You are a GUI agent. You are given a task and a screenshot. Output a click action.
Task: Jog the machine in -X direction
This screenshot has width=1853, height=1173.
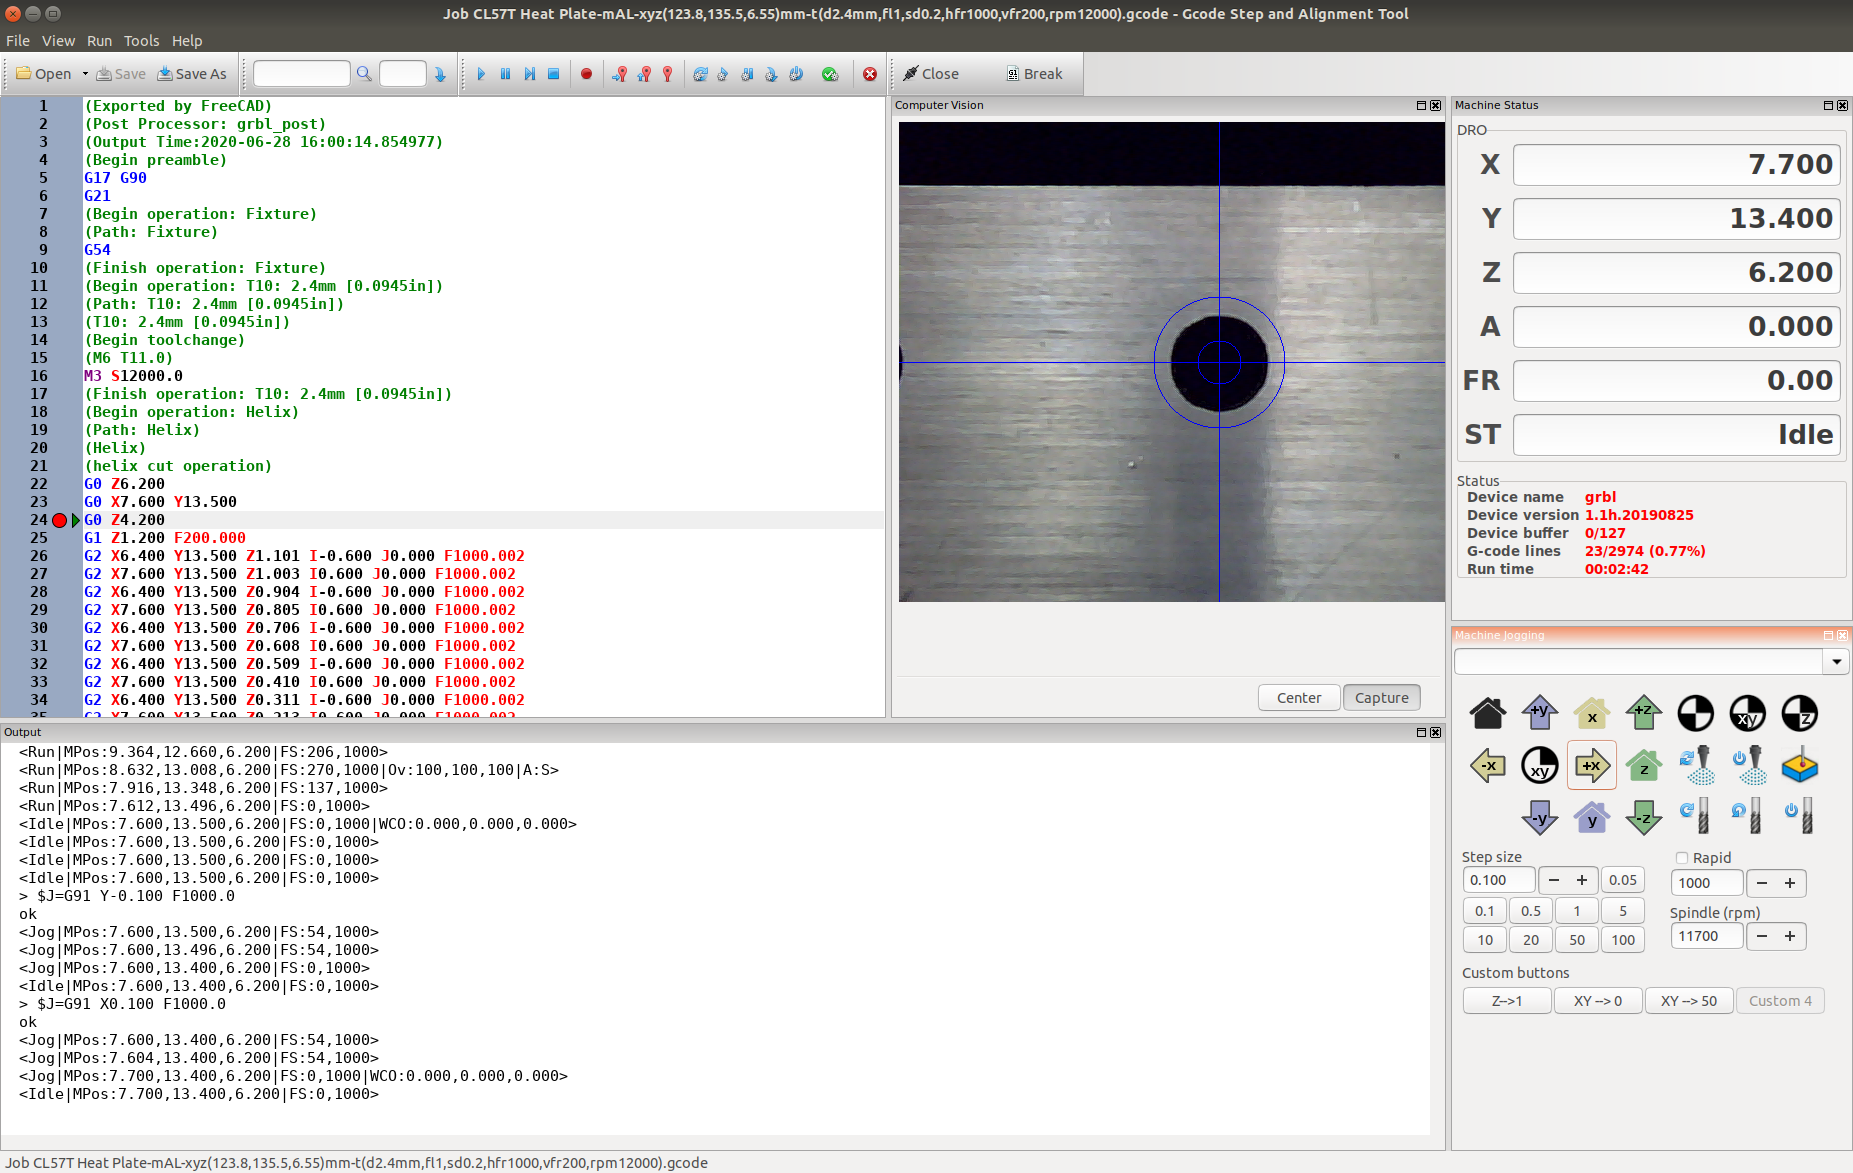(1488, 766)
